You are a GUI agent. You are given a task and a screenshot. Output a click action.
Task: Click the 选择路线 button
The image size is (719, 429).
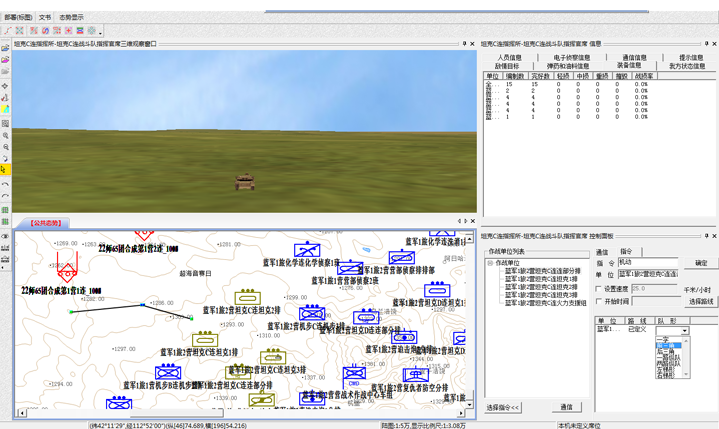[700, 301]
